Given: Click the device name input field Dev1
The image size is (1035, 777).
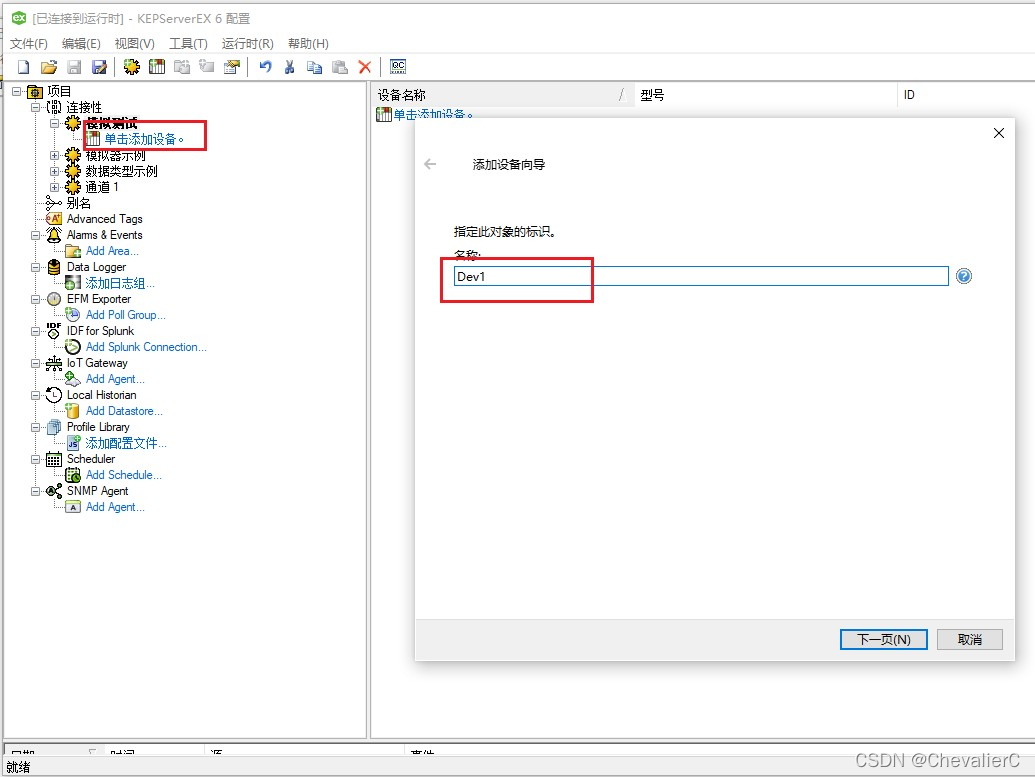Looking at the screenshot, I should coord(701,276).
